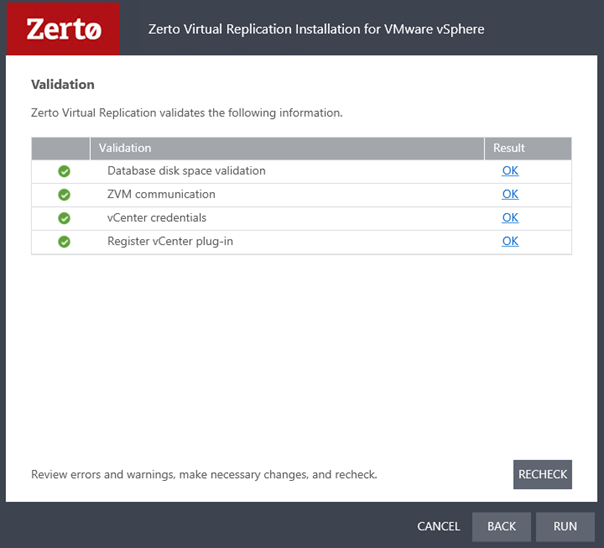Click the RECHECK button
Screen dimensions: 604x548
pyautogui.click(x=542, y=474)
